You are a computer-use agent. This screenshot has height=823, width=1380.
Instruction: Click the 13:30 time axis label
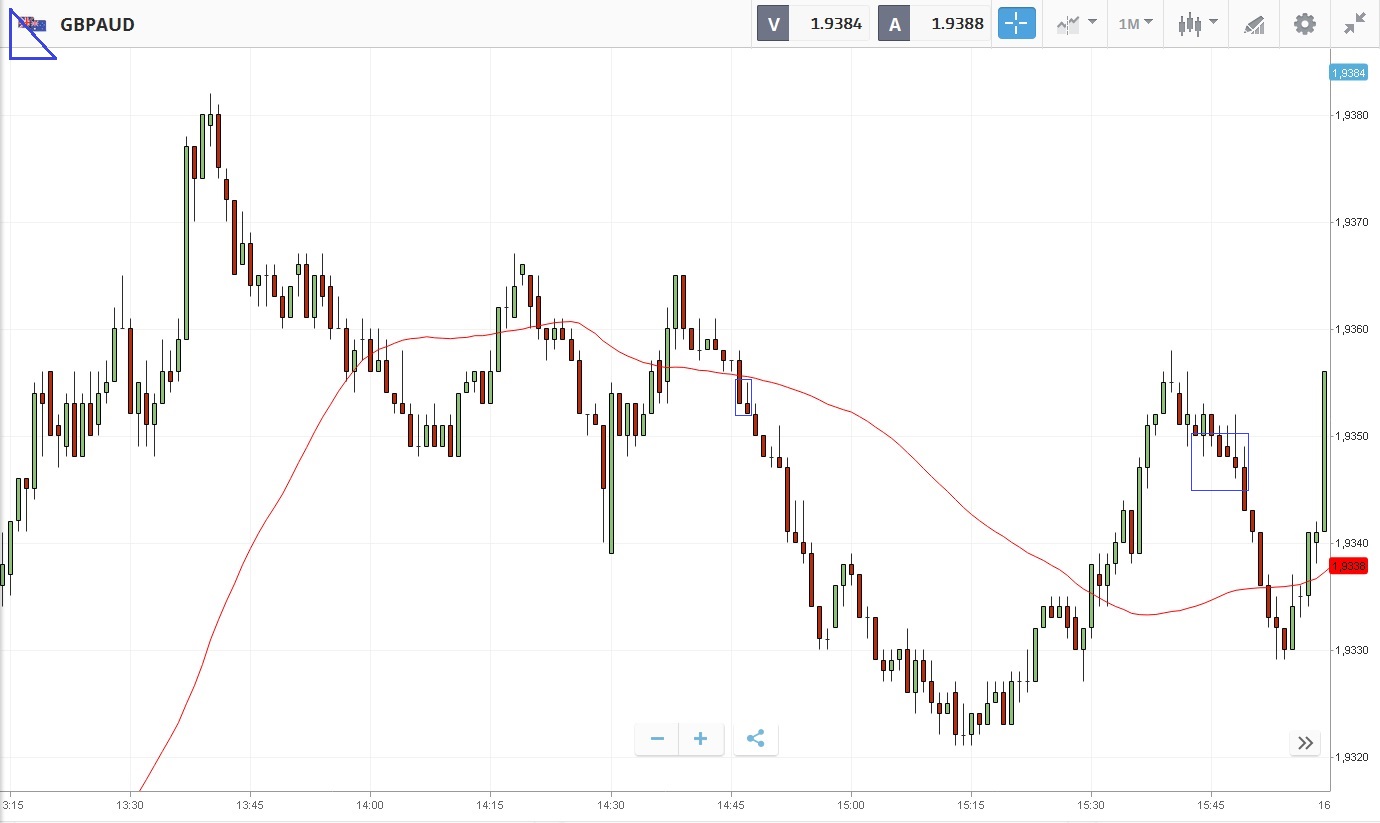click(129, 805)
